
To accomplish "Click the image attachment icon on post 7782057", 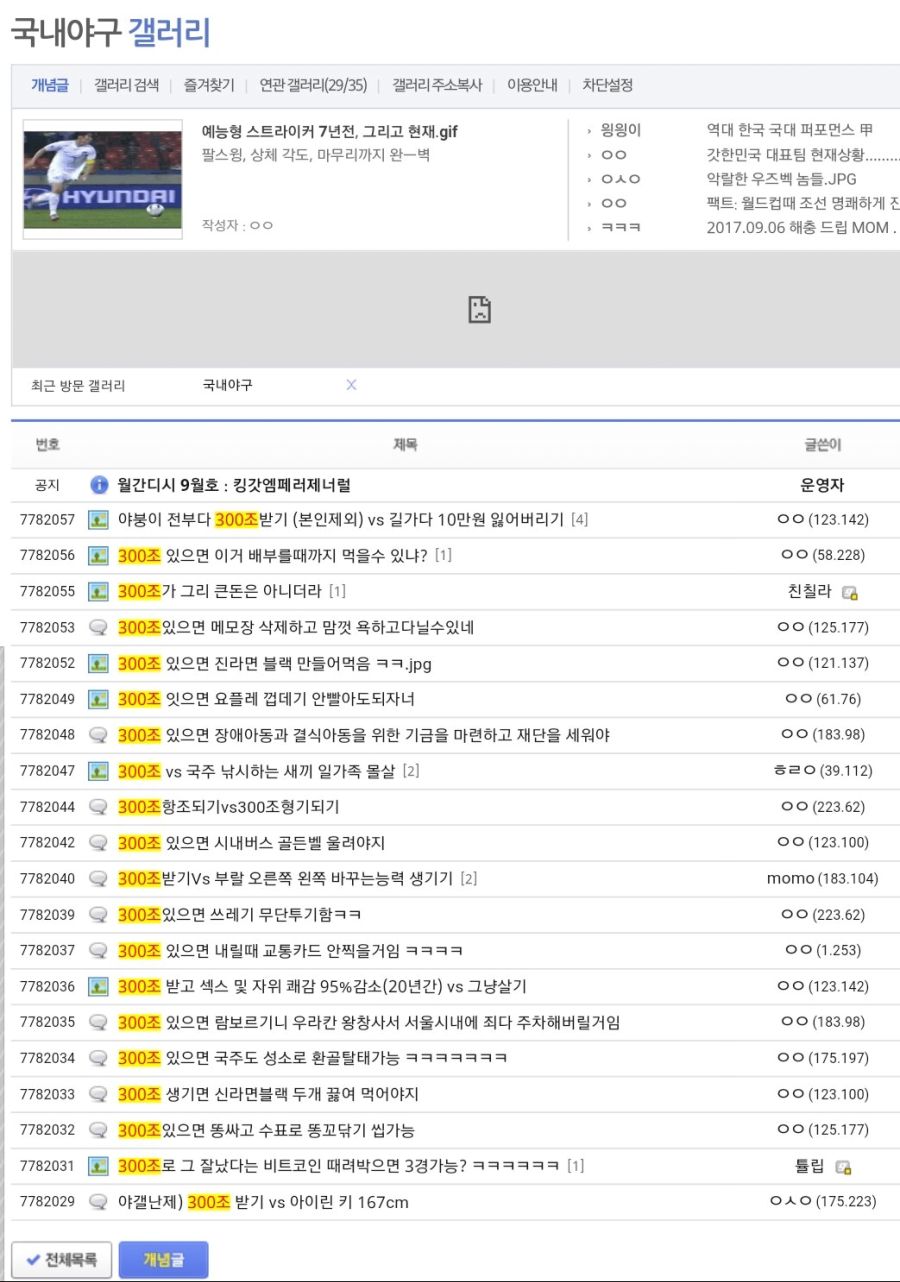I will click(97, 519).
